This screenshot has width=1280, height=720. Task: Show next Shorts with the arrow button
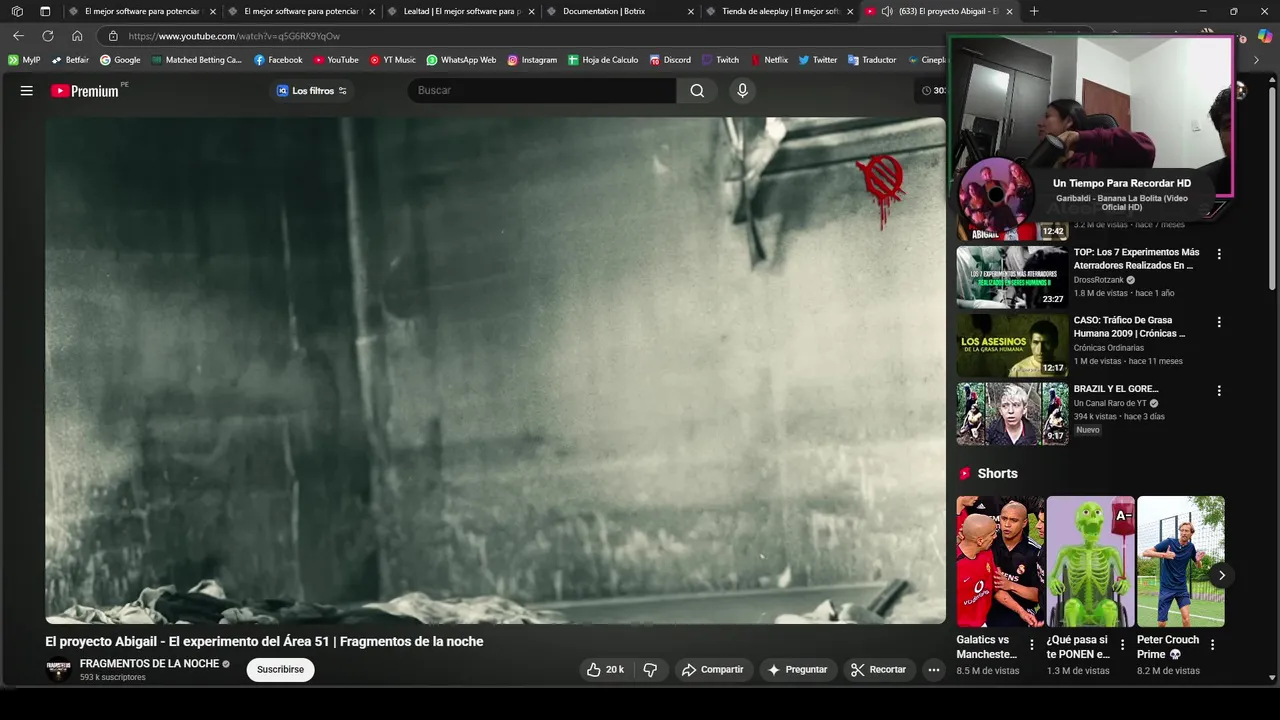(x=1221, y=575)
